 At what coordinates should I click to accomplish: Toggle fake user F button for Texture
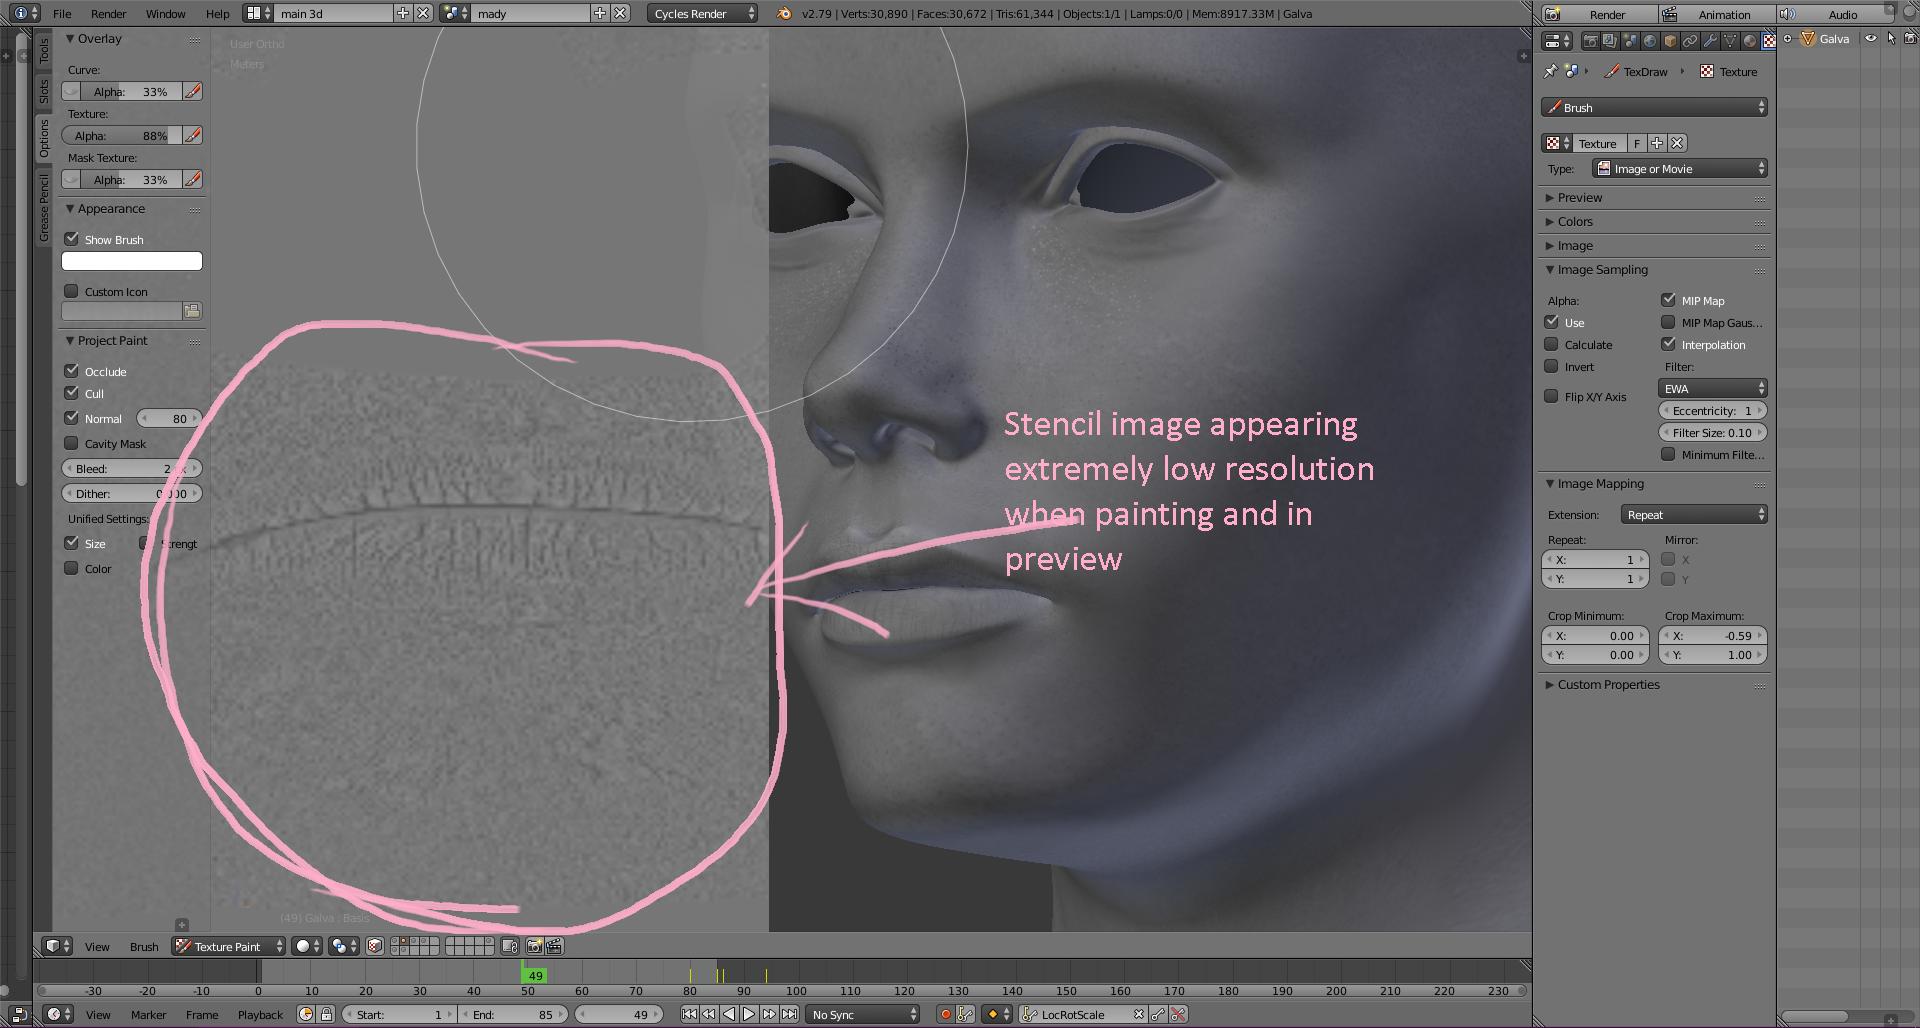click(x=1637, y=143)
